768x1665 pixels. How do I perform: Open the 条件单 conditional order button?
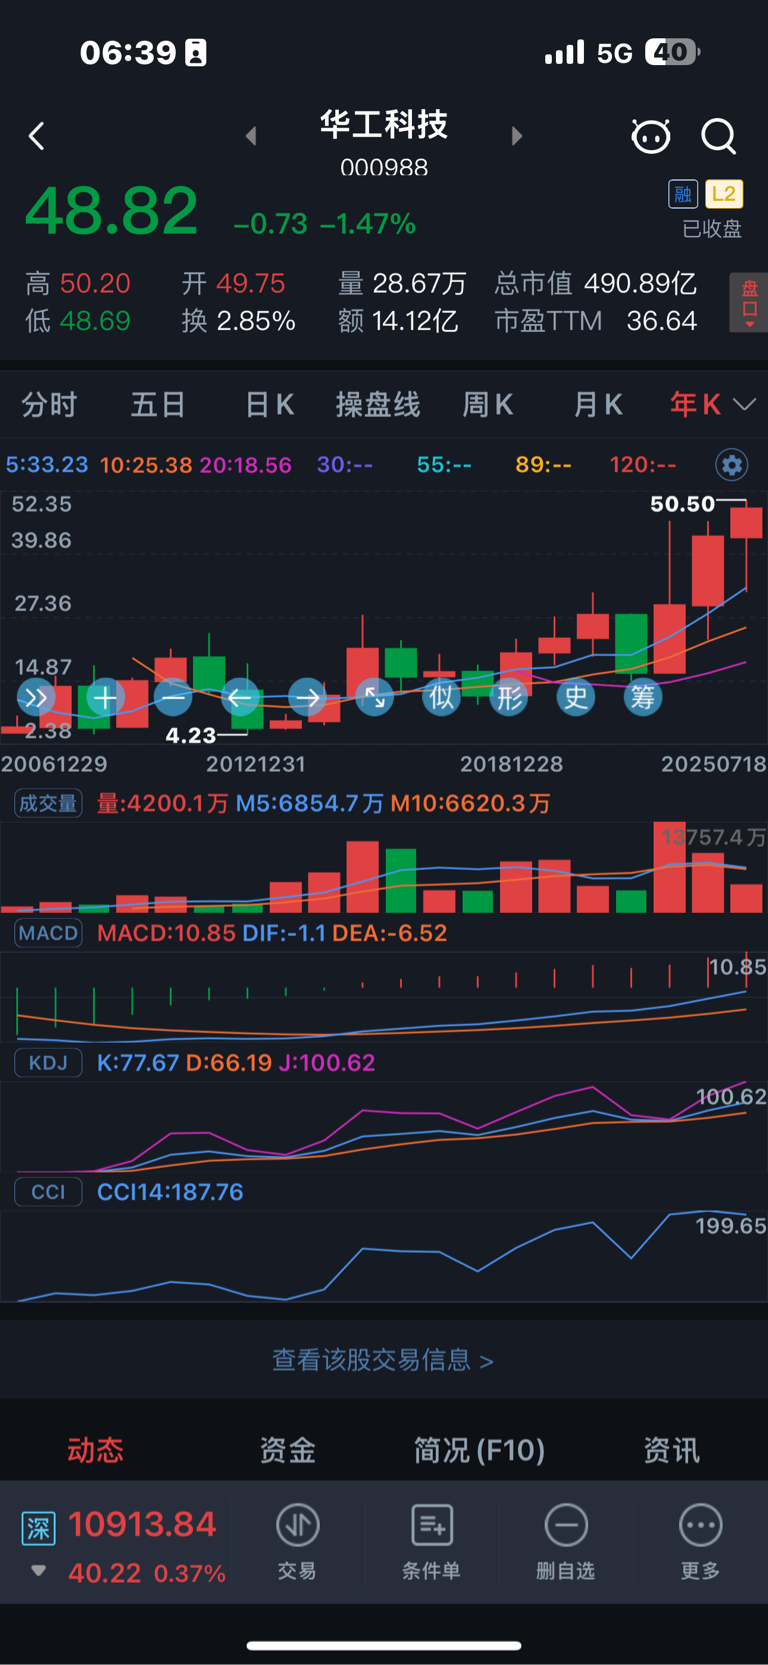431,1542
